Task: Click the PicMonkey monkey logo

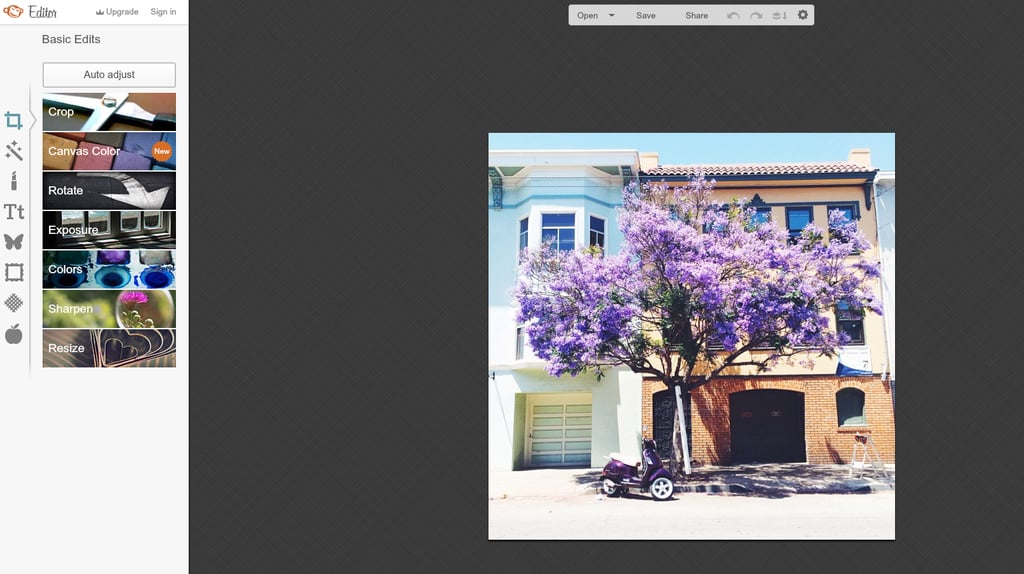Action: (x=13, y=12)
